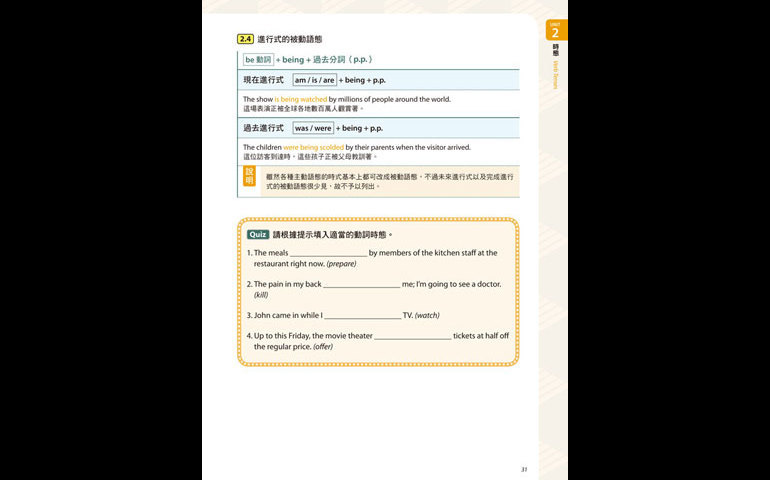Click the blank after 'the movie theater'
Screen dimensions: 770x480
point(413,336)
